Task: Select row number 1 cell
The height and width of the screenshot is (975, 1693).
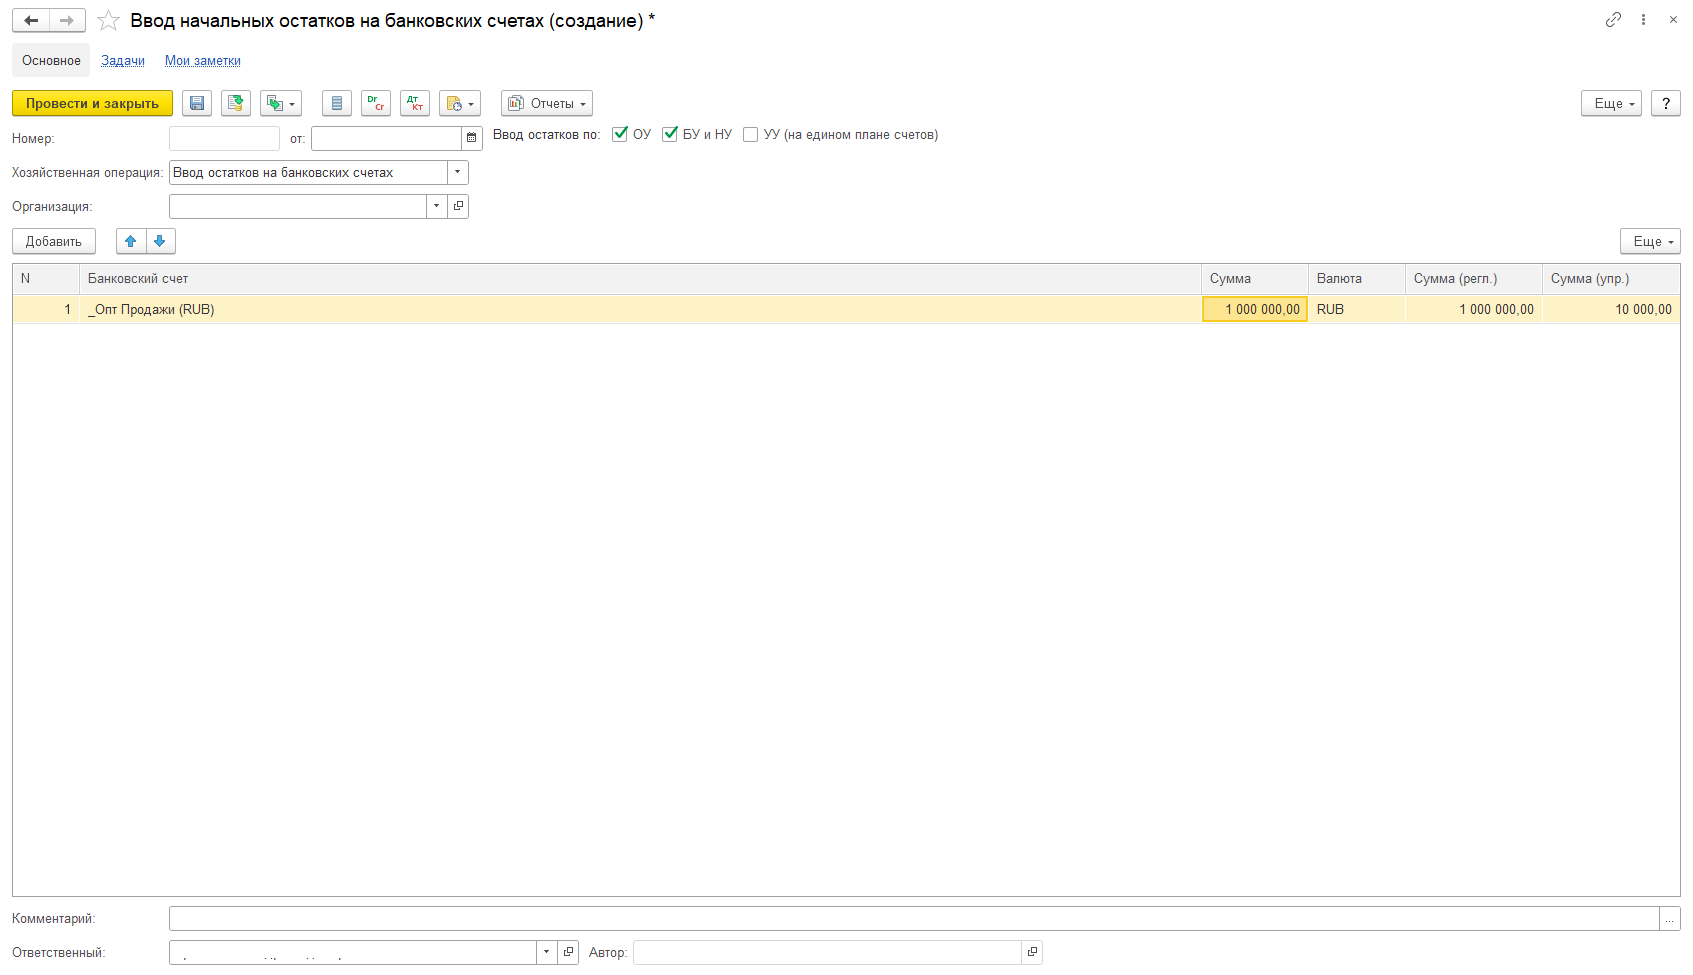Action: pyautogui.click(x=46, y=309)
